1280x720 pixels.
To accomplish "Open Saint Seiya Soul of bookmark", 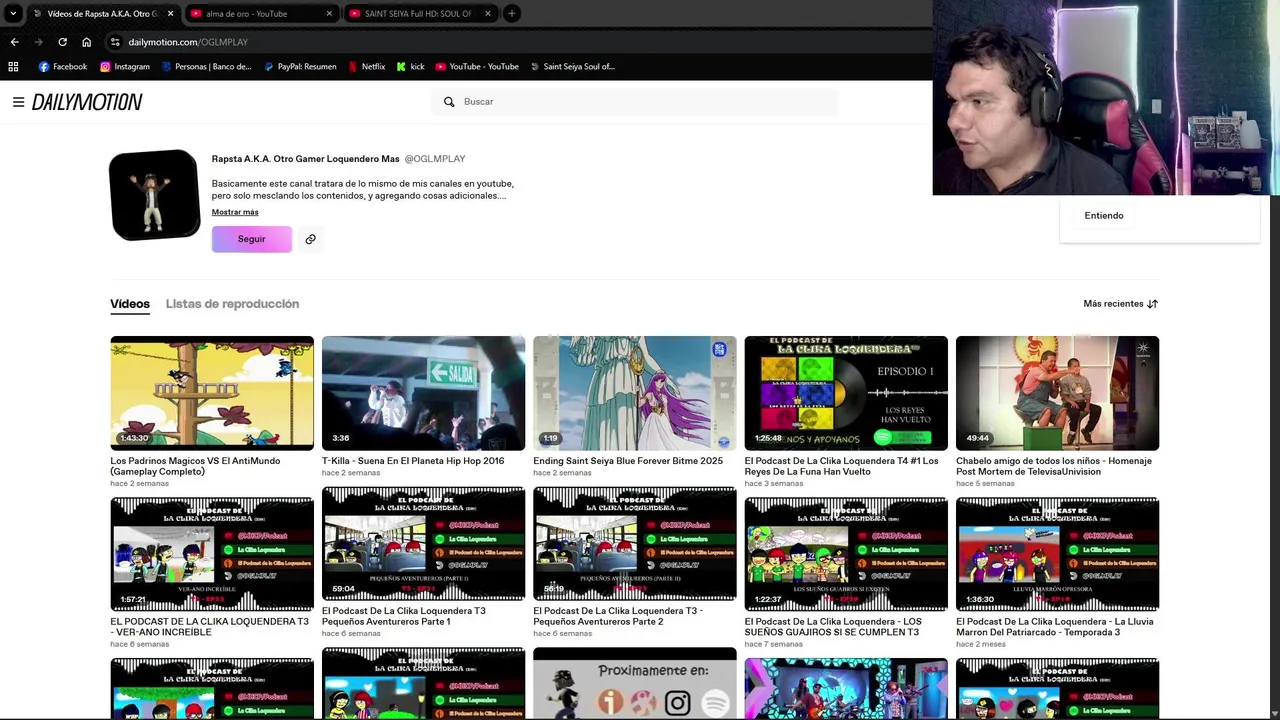I will coord(572,67).
